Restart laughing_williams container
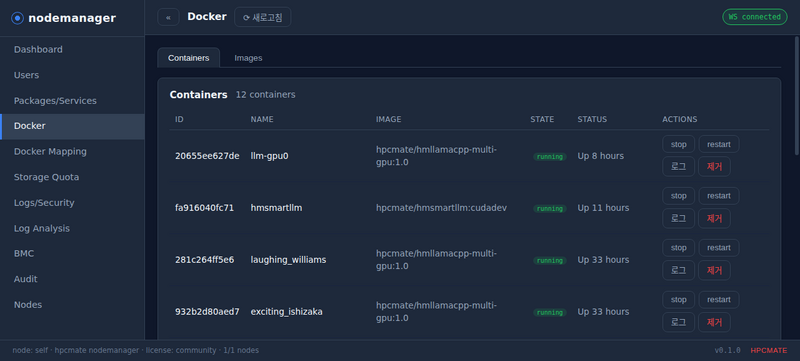Image resolution: width=800 pixels, height=361 pixels. pyautogui.click(x=719, y=248)
